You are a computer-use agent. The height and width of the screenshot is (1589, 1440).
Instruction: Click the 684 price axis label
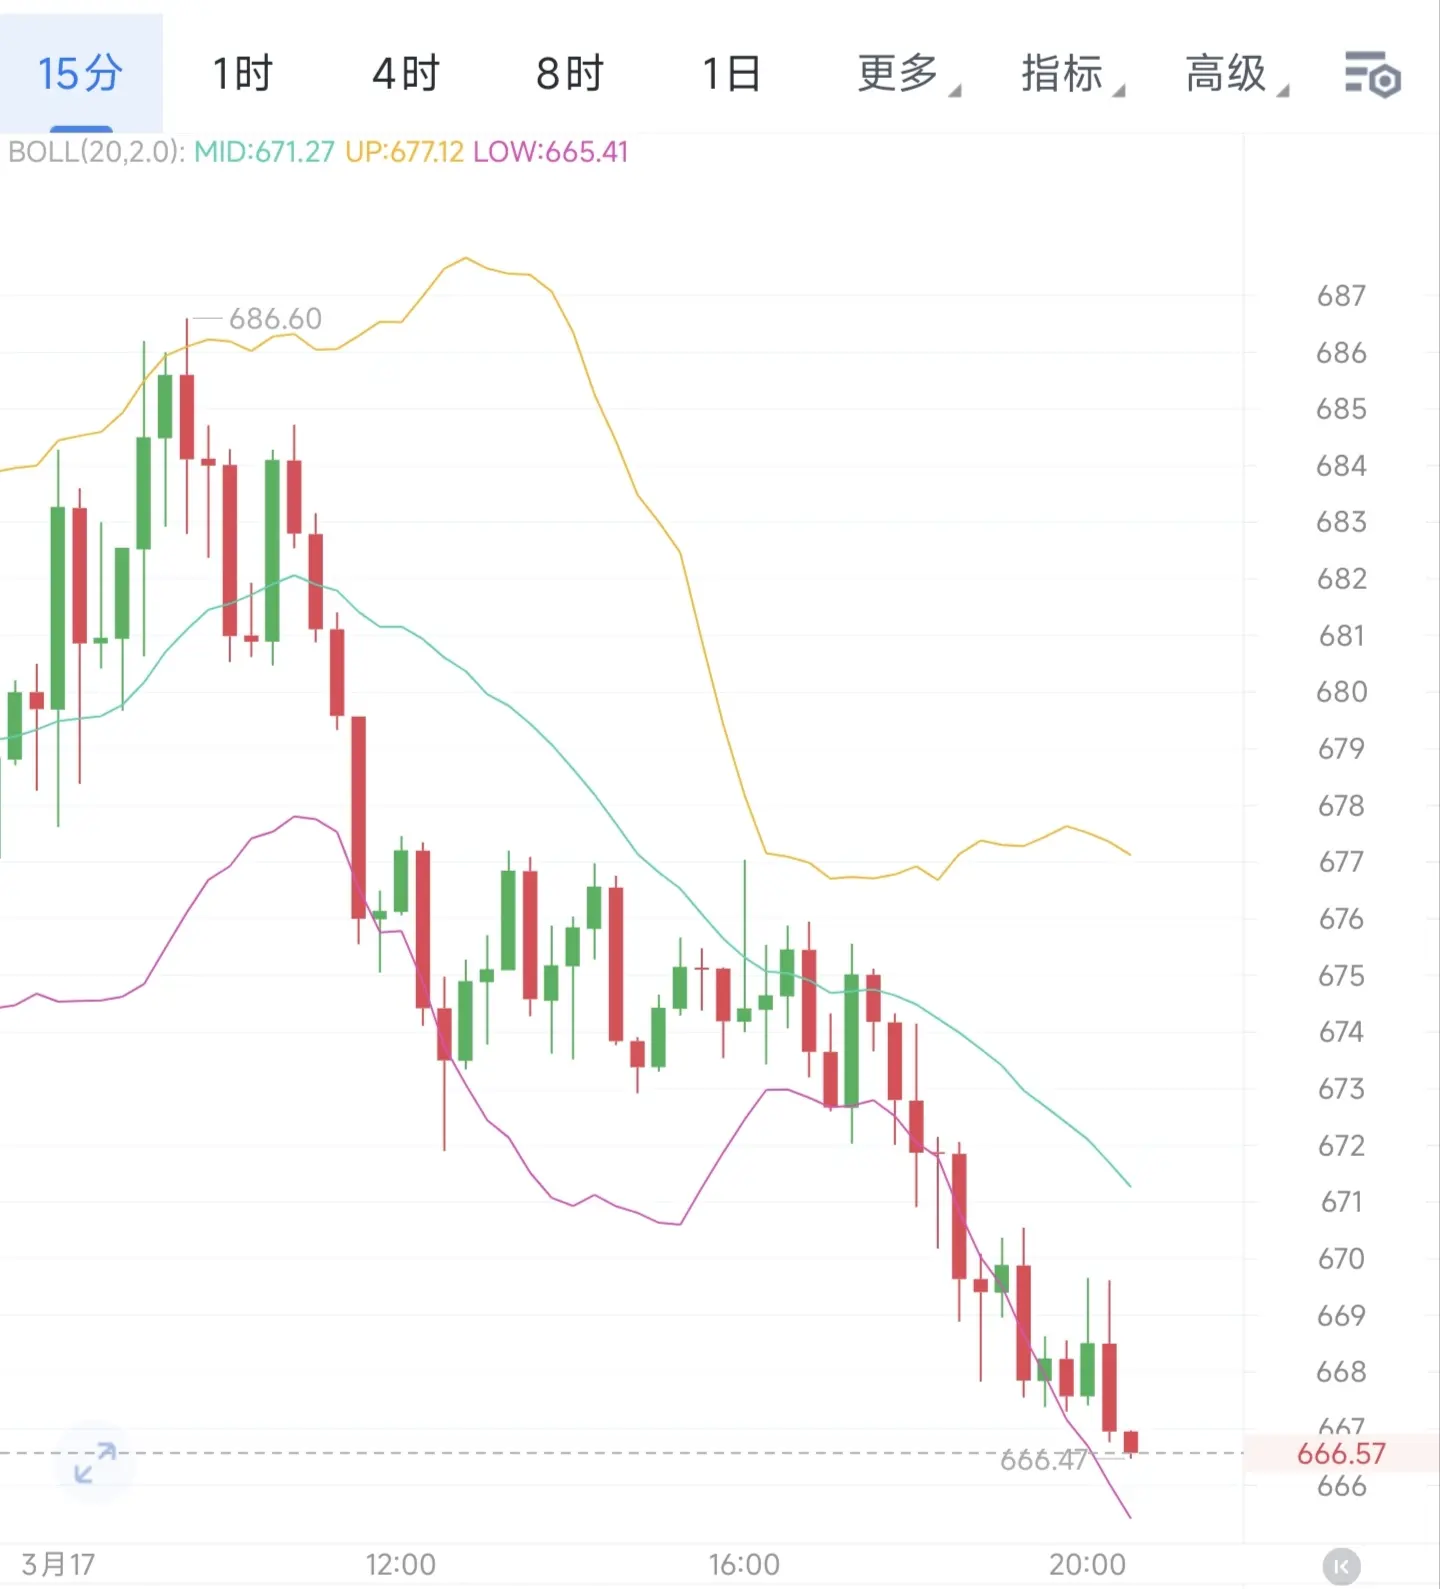(x=1341, y=466)
